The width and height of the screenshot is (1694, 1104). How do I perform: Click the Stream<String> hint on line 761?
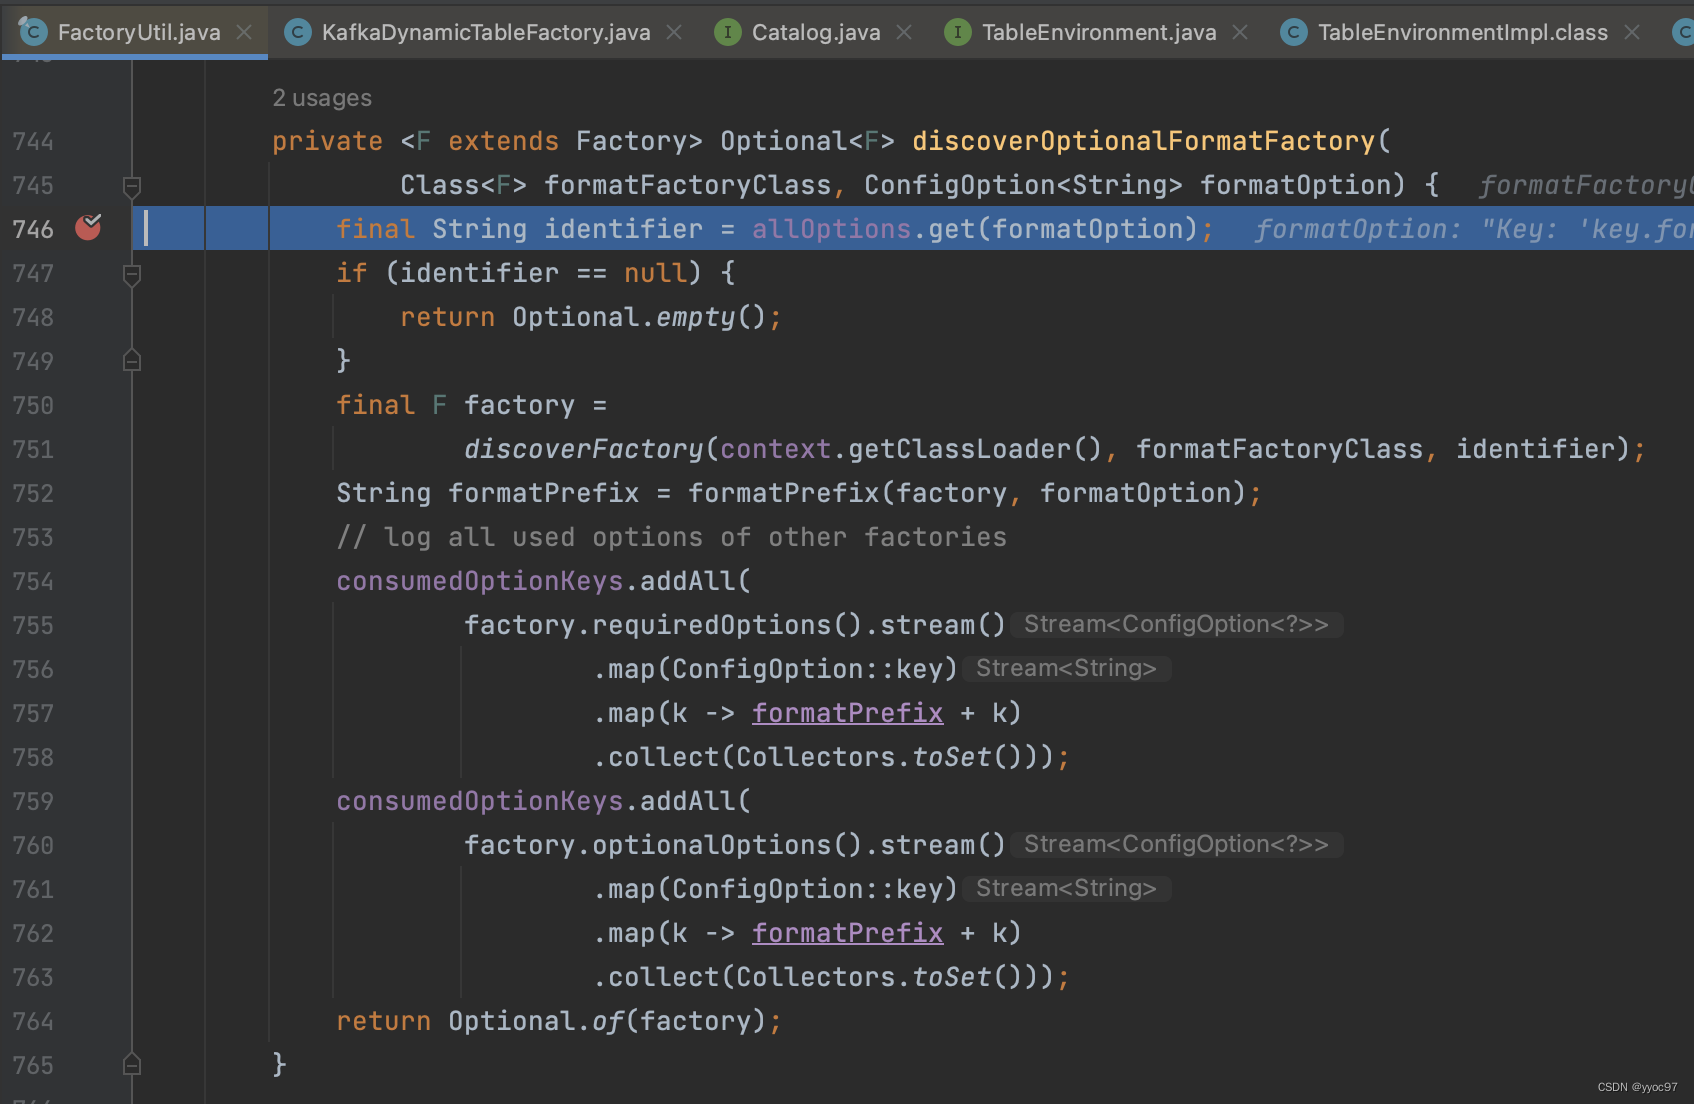[1066, 888]
